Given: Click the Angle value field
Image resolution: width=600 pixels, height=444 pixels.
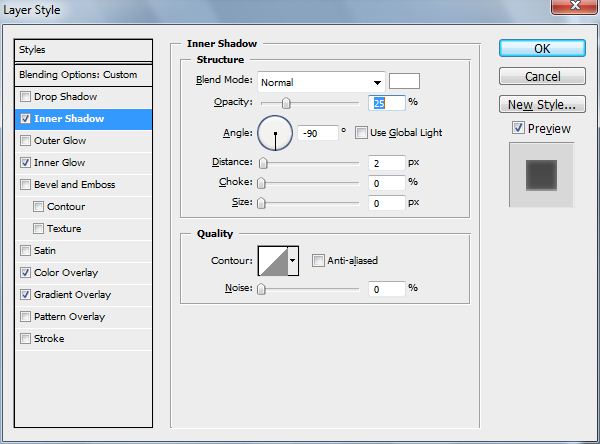Looking at the screenshot, I should point(318,133).
